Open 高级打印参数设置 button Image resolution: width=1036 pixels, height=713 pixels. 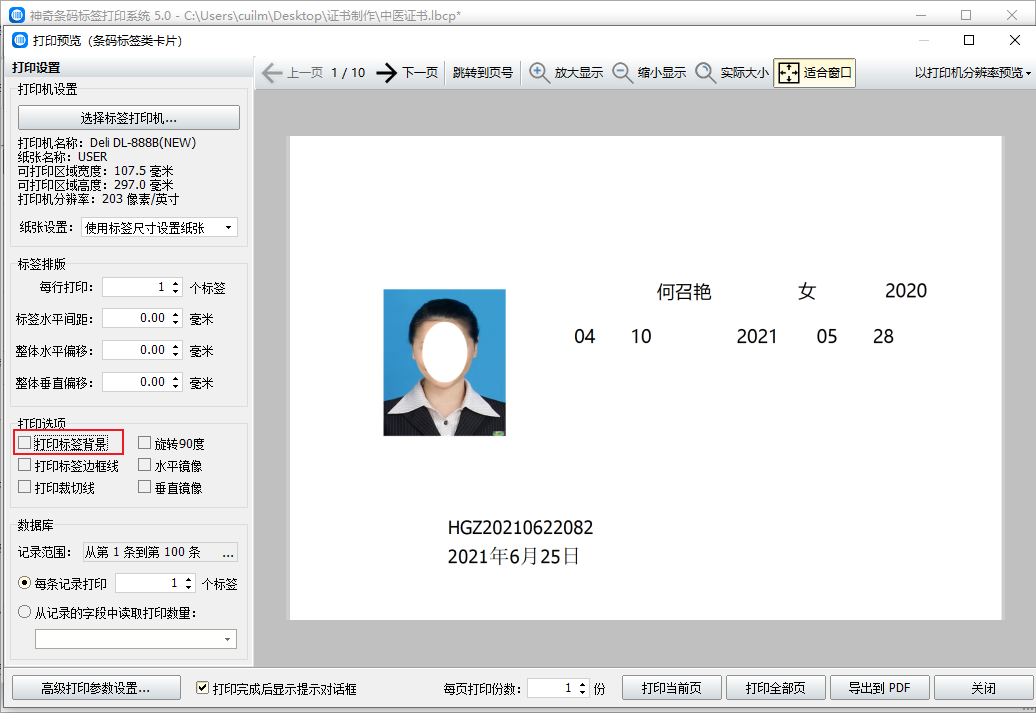click(x=96, y=688)
